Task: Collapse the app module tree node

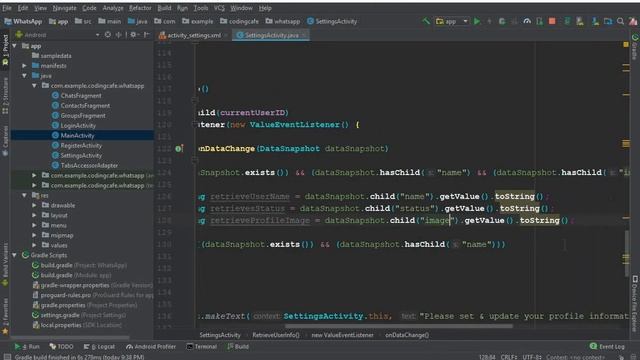Action: click(x=15, y=46)
